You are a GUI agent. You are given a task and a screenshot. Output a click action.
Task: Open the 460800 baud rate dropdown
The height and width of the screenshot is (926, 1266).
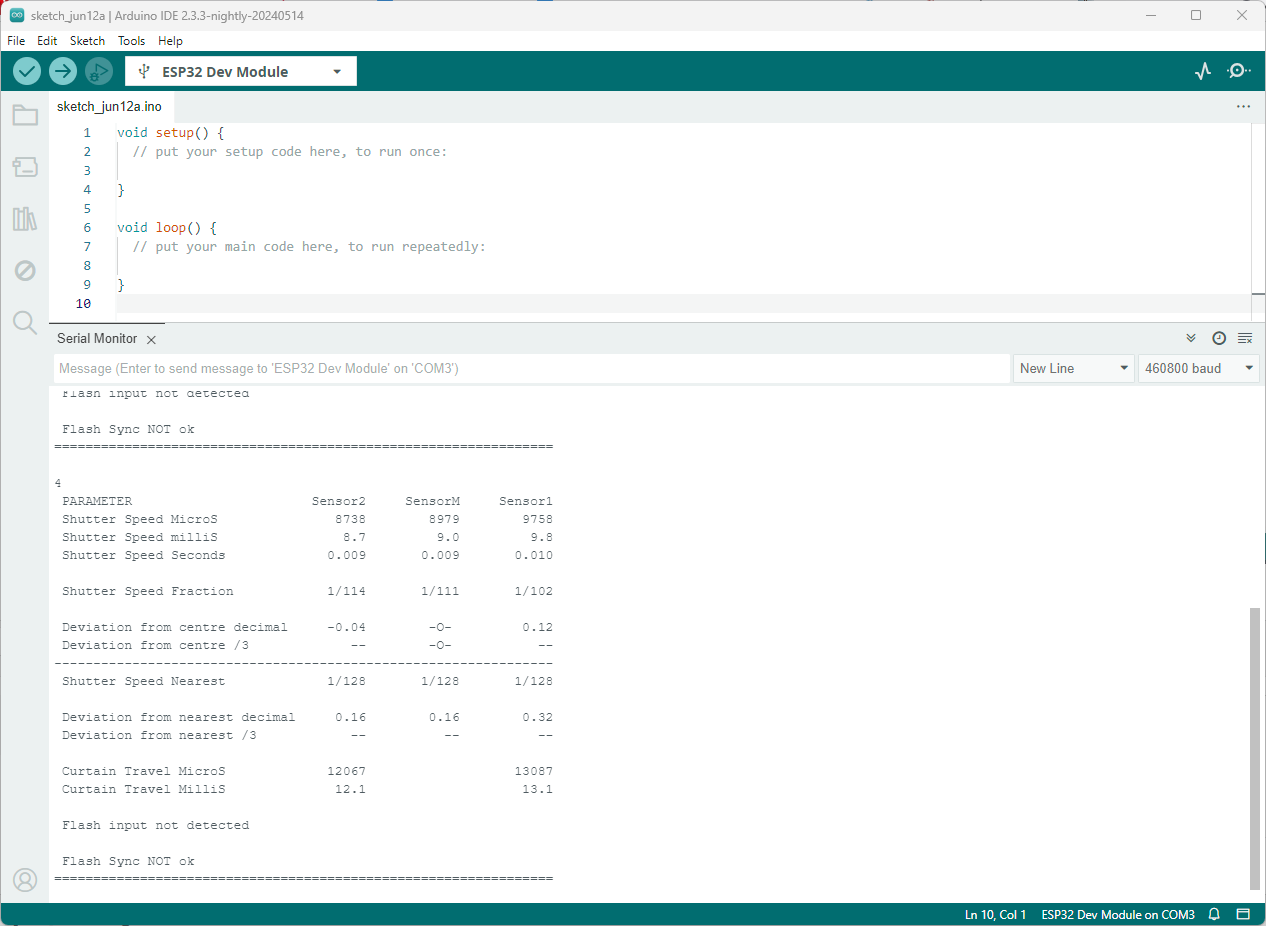[x=1198, y=368]
